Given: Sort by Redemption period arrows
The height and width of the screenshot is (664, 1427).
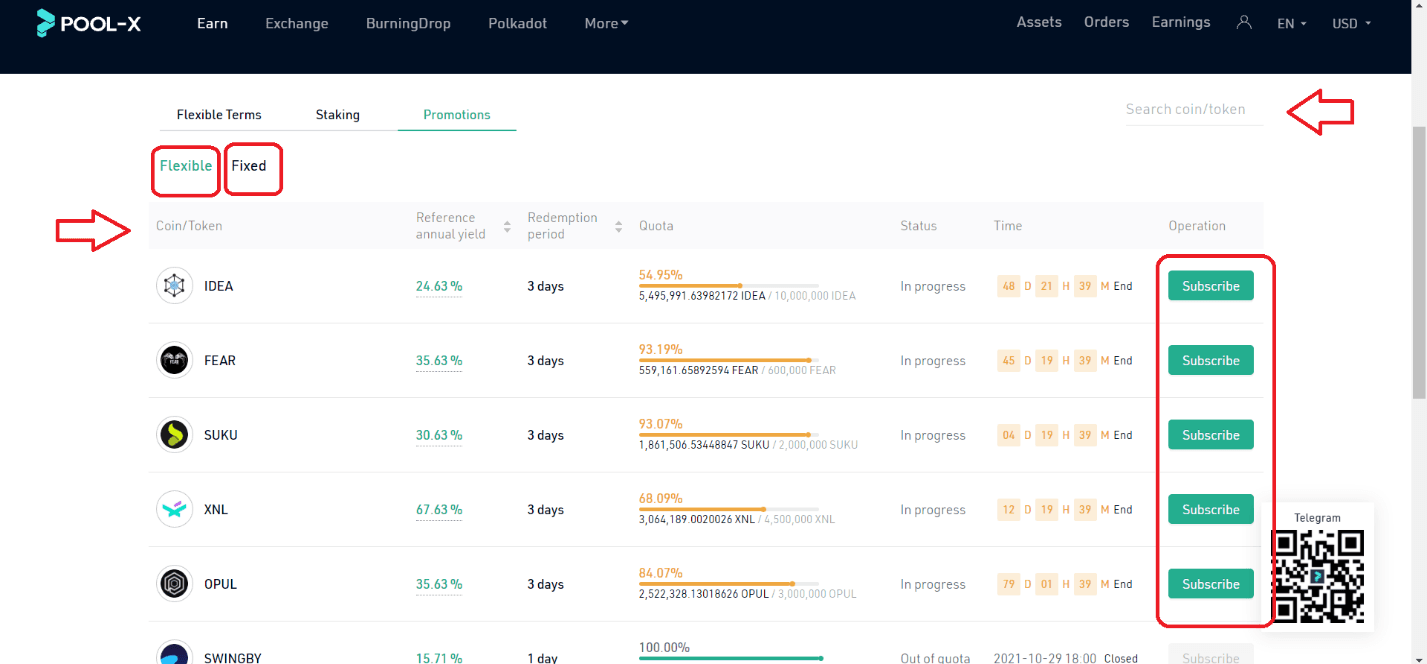Looking at the screenshot, I should (618, 226).
